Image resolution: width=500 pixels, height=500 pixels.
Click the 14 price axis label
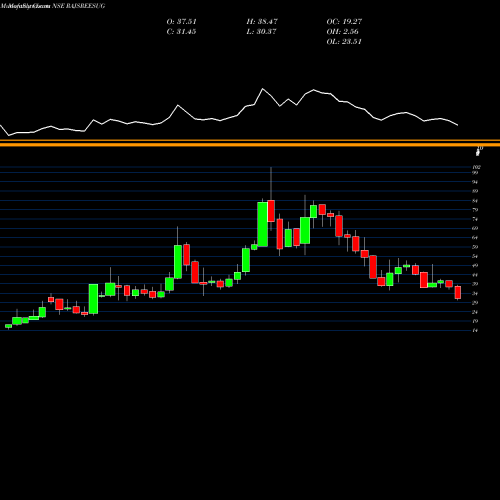pyautogui.click(x=475, y=330)
